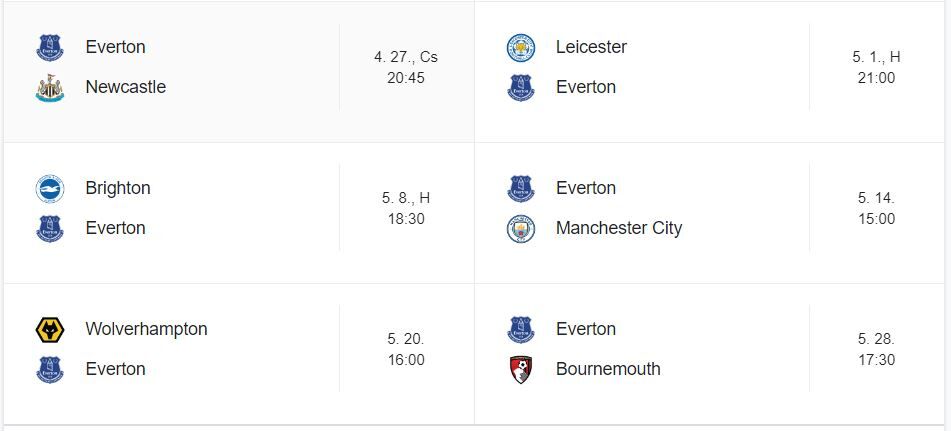Click Everton crest above Bournemouth
Viewport: 951px width, 431px height.
(521, 330)
